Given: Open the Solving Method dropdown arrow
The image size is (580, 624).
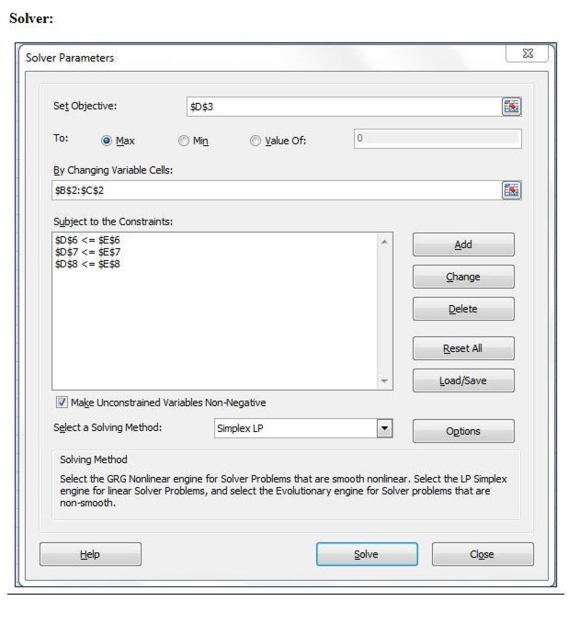Looking at the screenshot, I should click(x=384, y=428).
